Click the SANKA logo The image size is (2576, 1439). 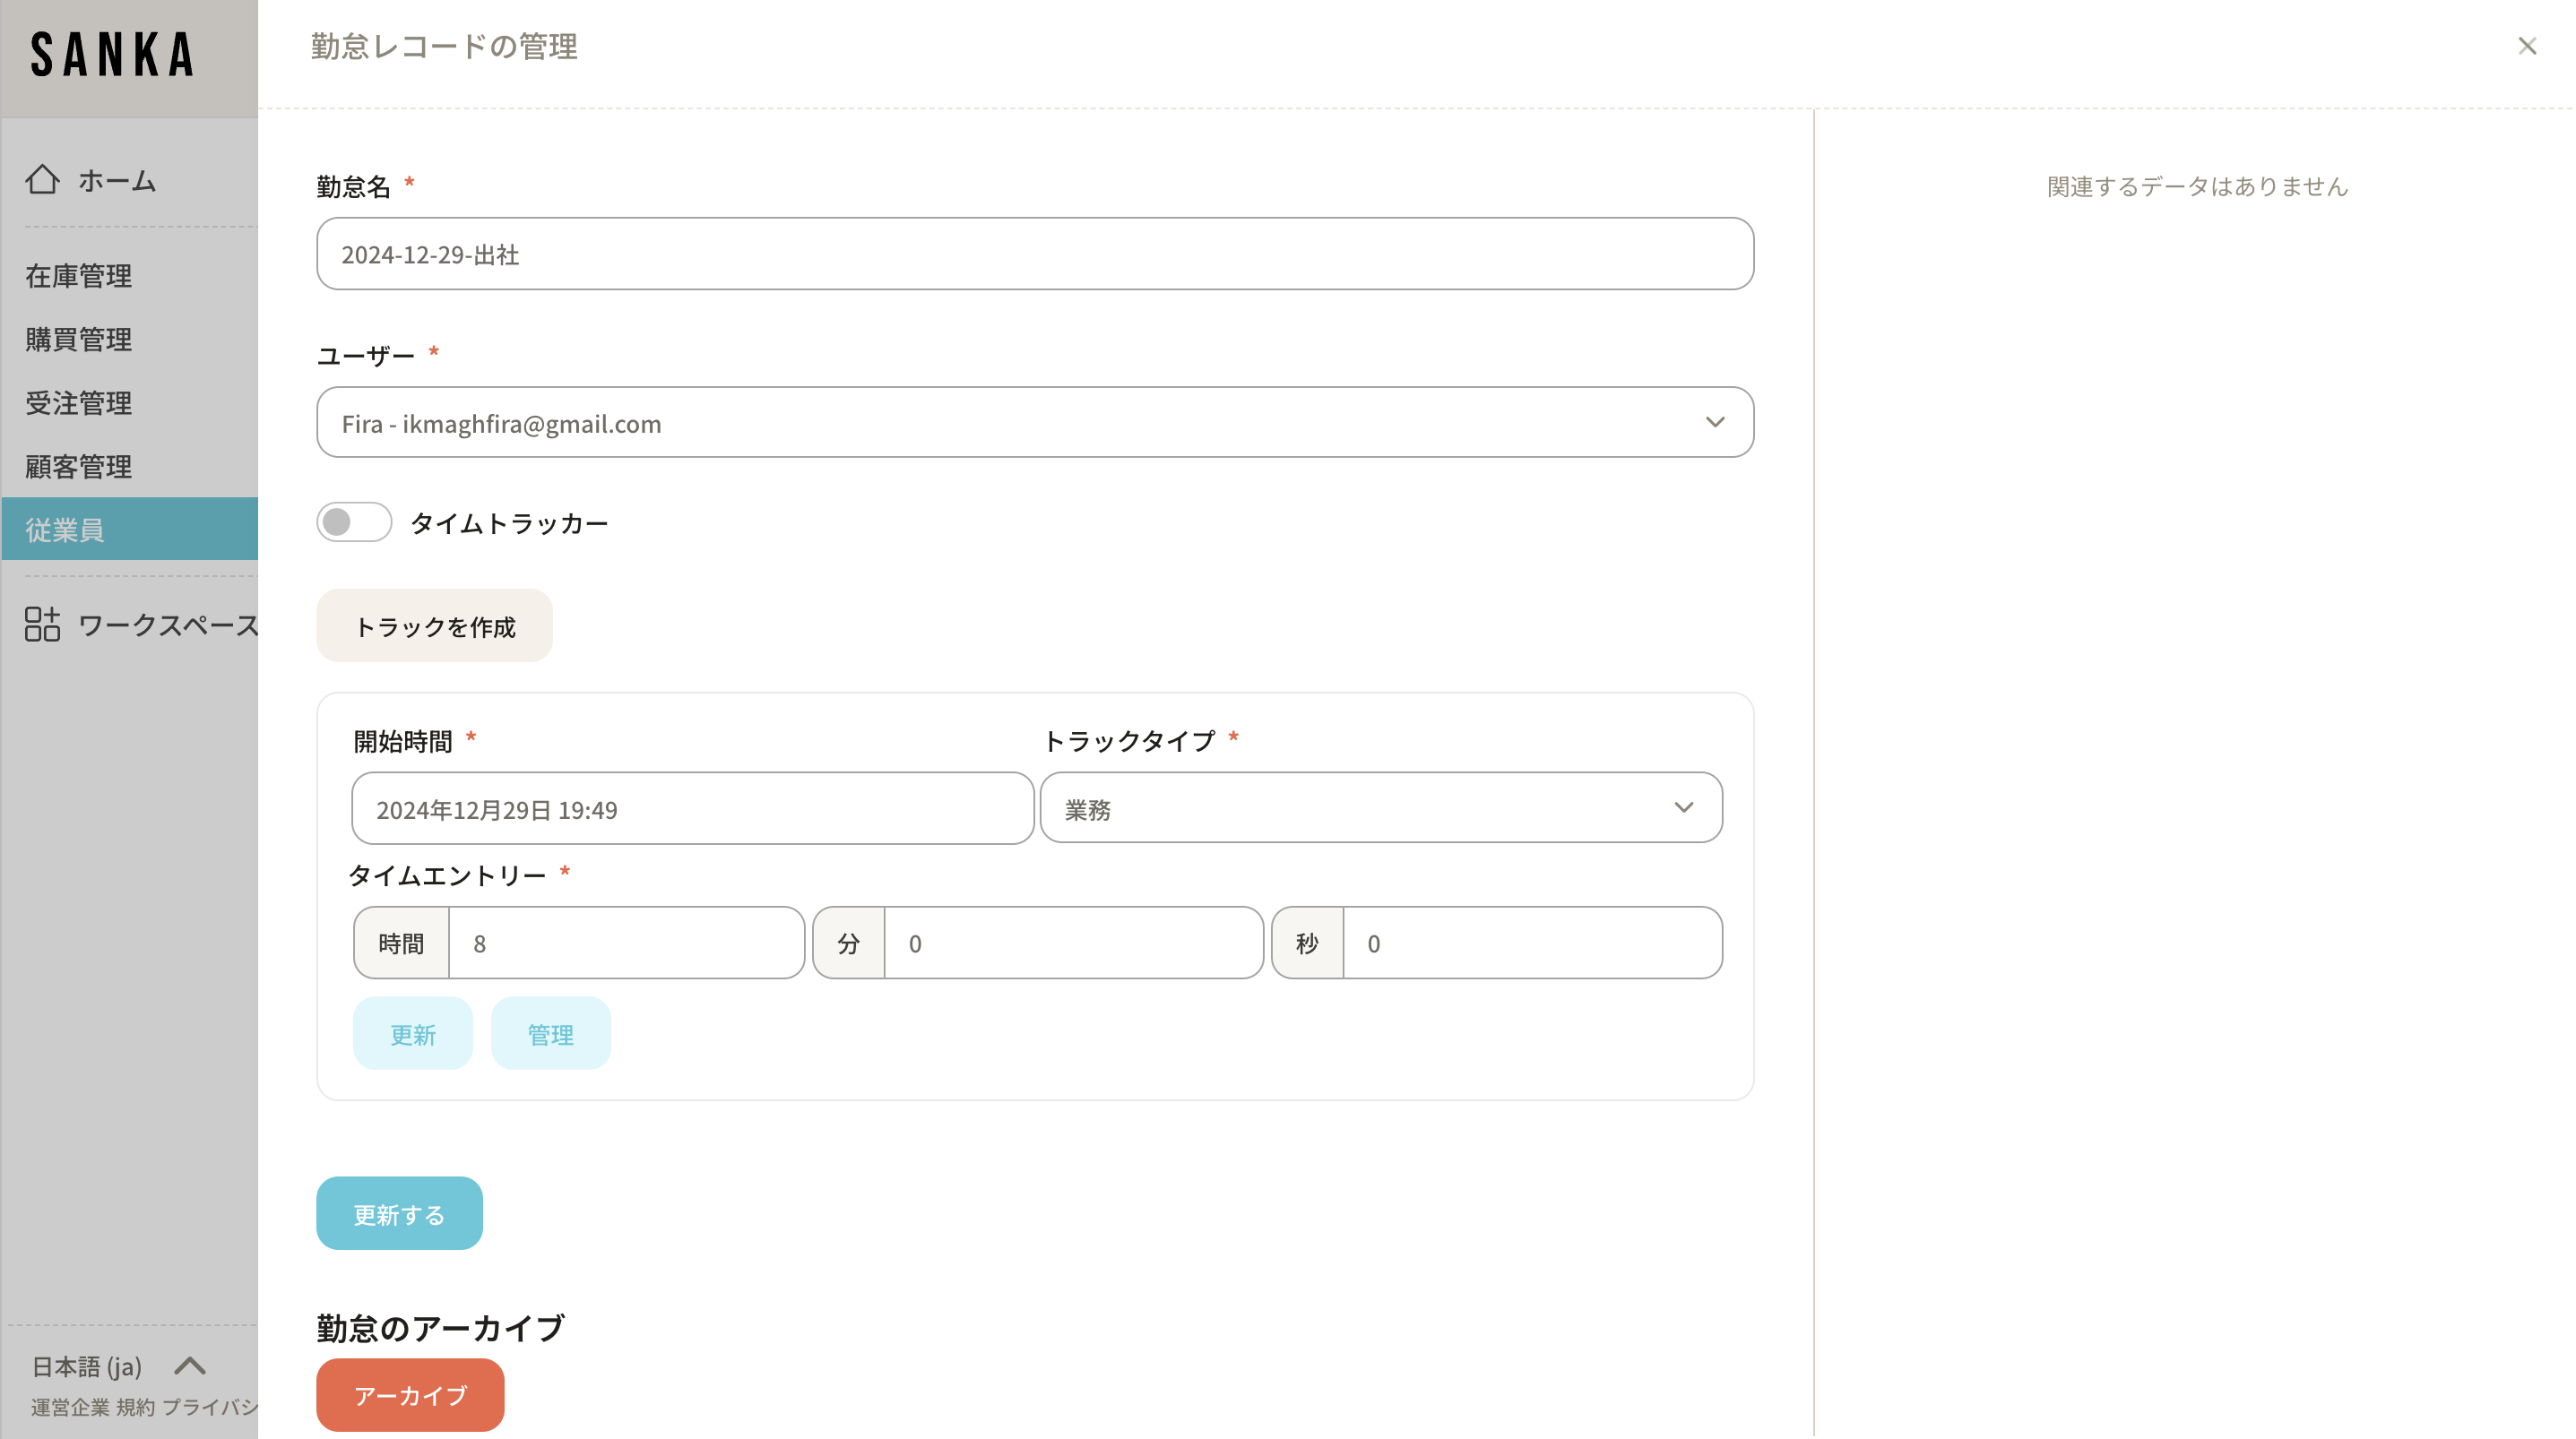[112, 55]
